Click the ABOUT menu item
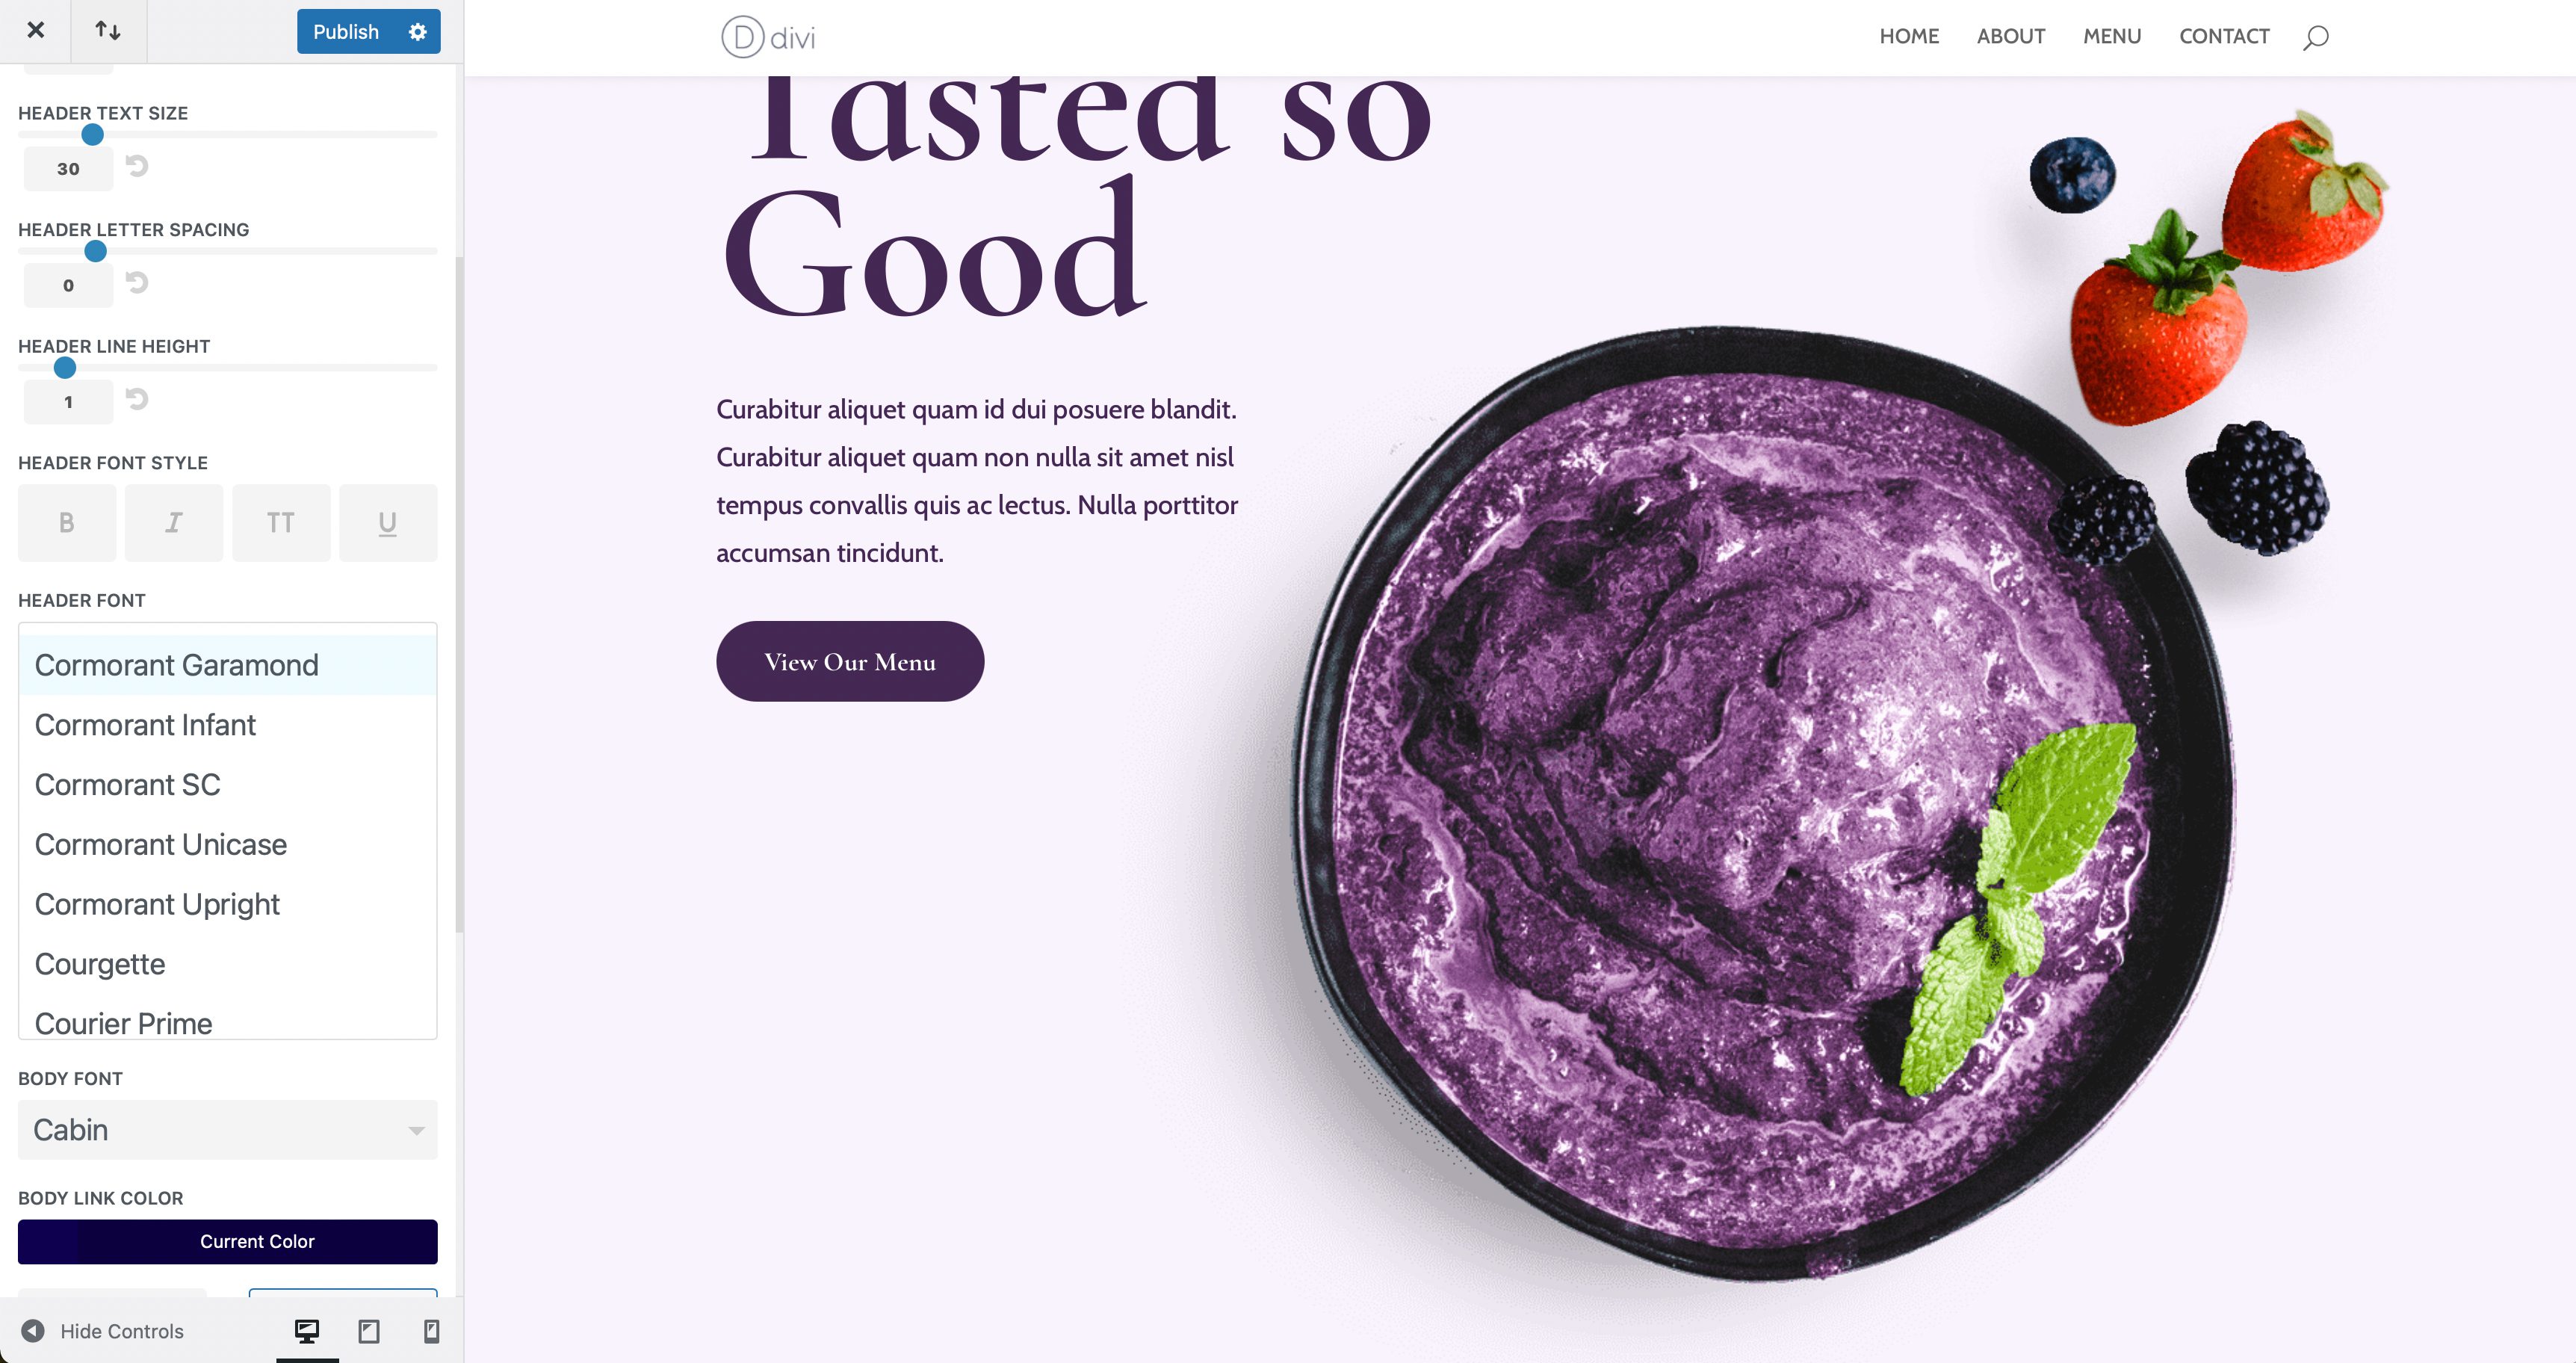2576x1363 pixels. 2010,36
